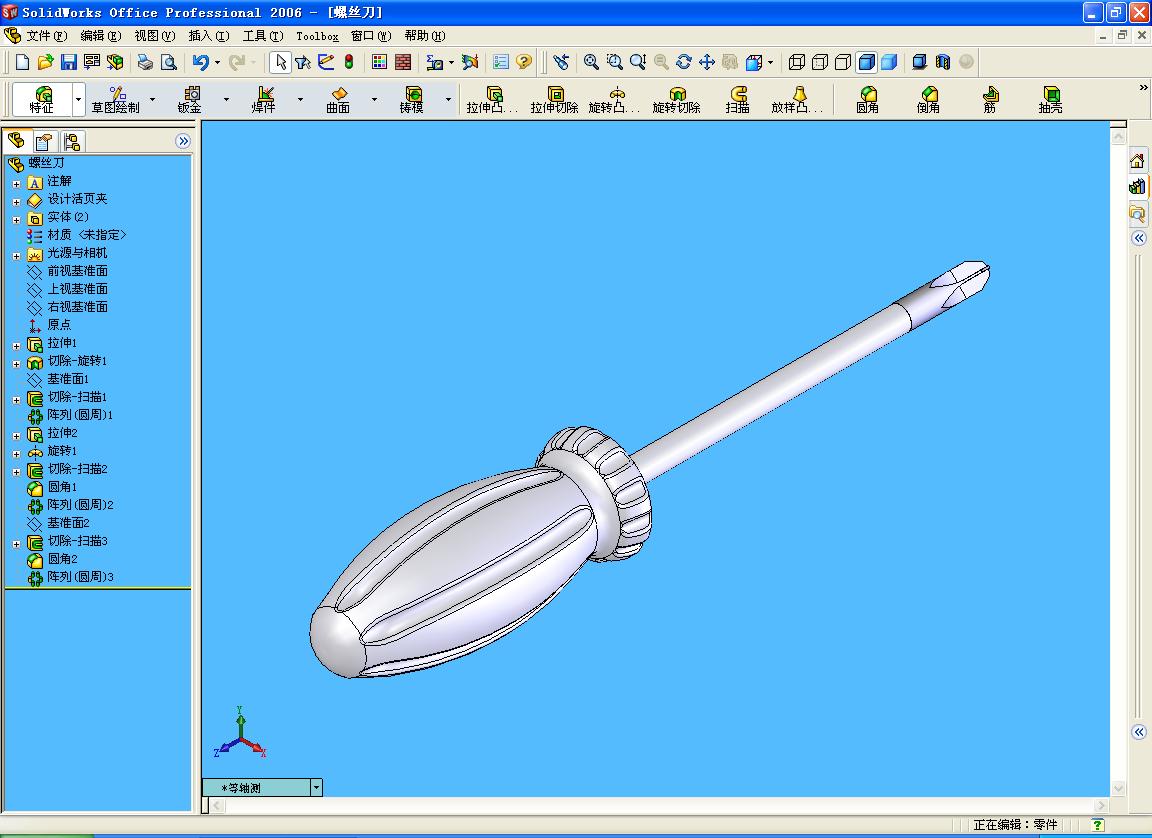Switch to the ConfigurationManager tab

[71, 141]
